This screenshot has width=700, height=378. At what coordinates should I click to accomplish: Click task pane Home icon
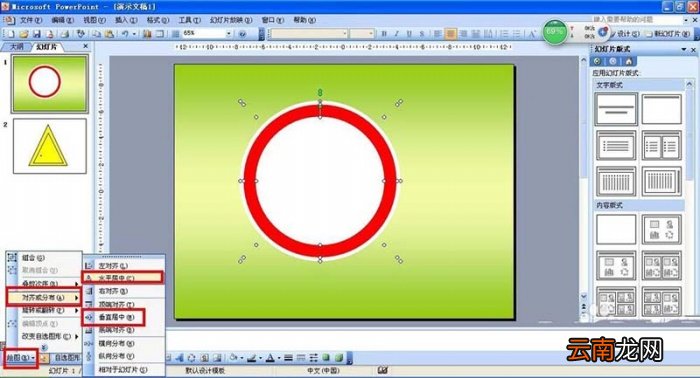(629, 61)
